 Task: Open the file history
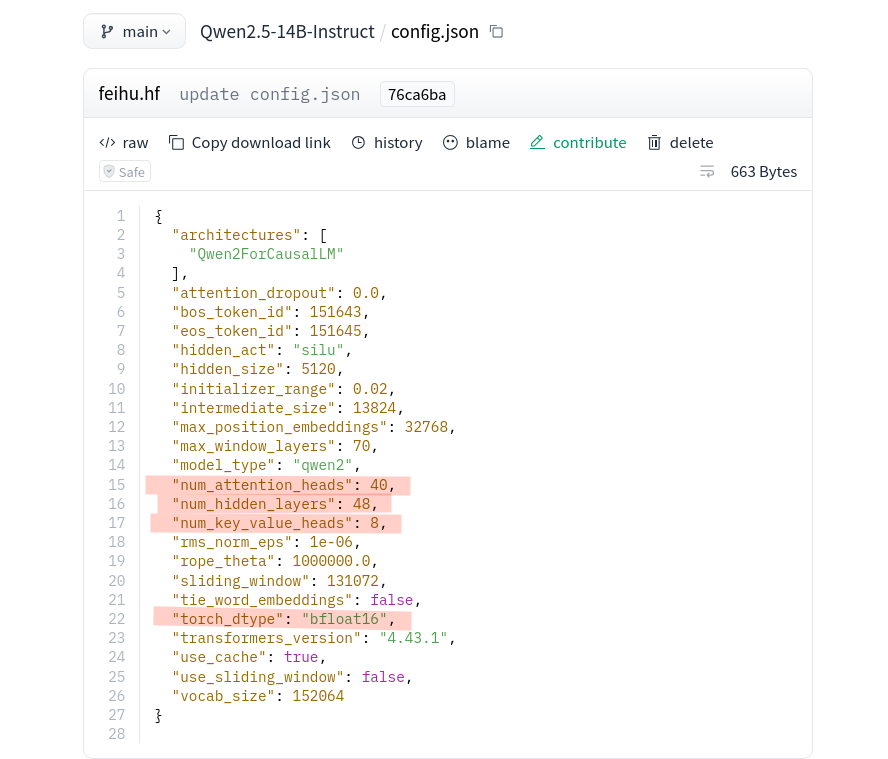click(x=387, y=143)
